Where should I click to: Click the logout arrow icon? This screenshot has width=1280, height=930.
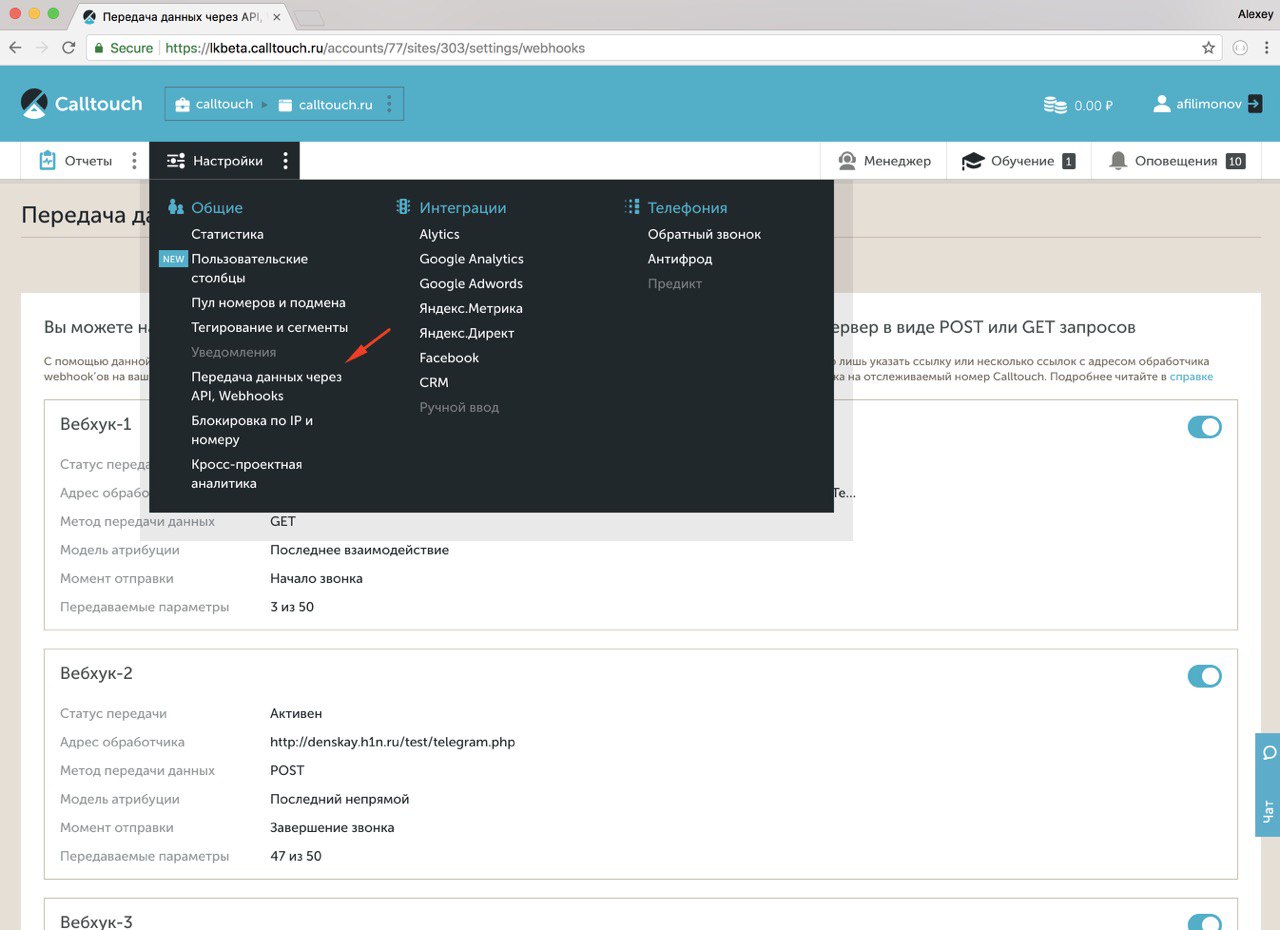[1254, 103]
